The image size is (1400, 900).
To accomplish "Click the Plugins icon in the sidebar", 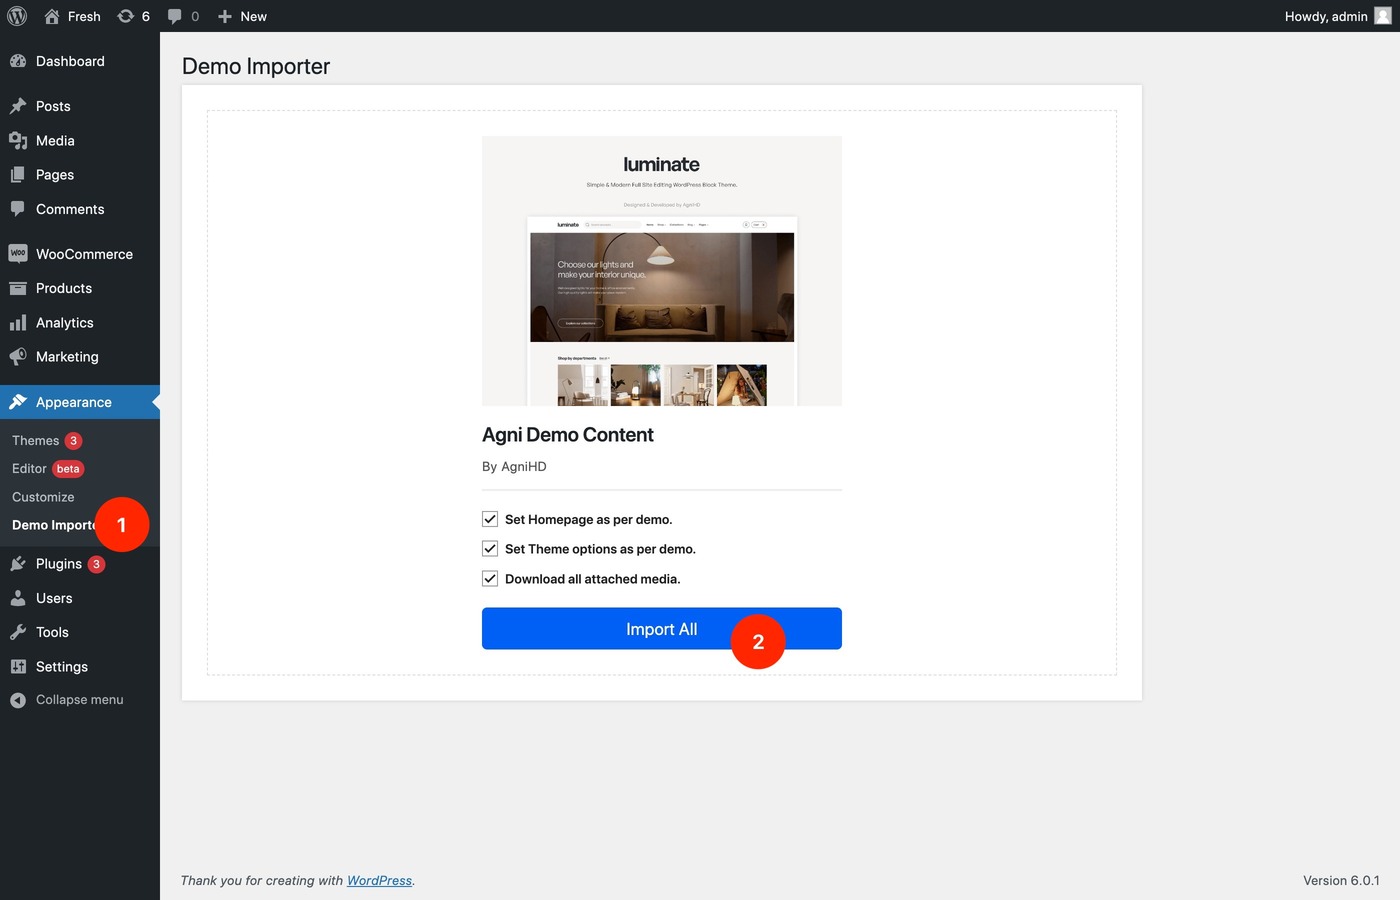I will [17, 563].
